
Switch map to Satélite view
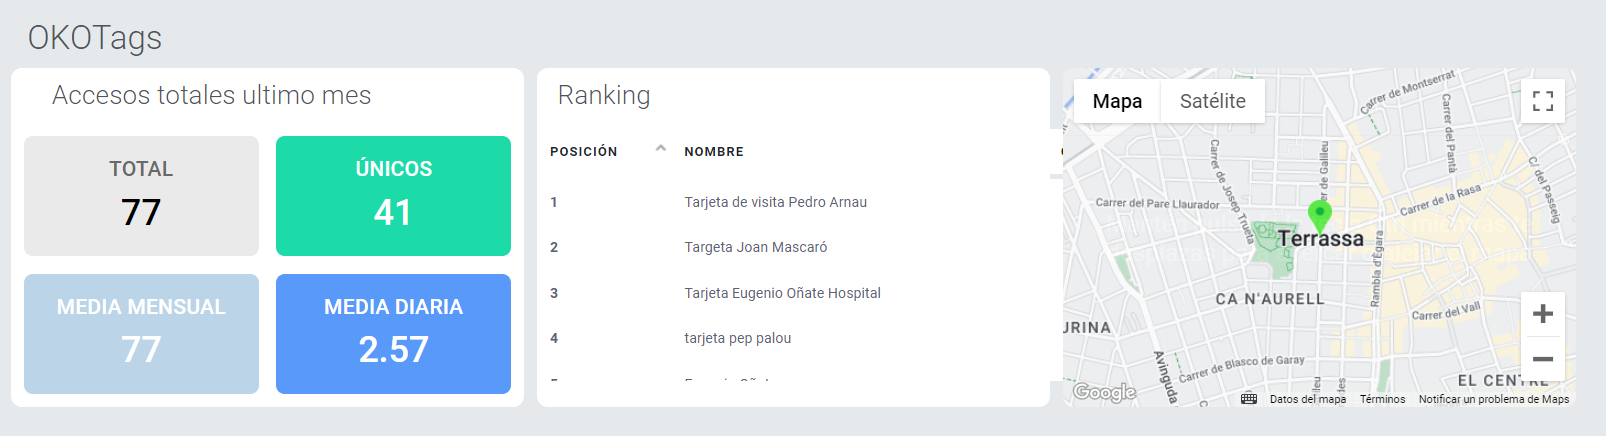click(x=1212, y=101)
